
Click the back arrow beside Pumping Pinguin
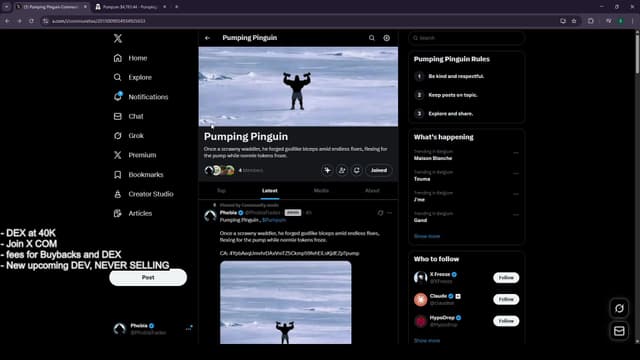[x=207, y=38]
